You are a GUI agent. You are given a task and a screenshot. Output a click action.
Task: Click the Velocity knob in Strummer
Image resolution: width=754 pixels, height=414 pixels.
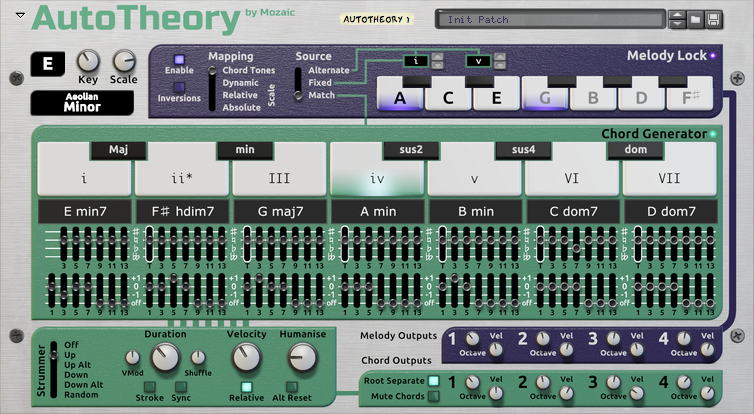[246, 358]
